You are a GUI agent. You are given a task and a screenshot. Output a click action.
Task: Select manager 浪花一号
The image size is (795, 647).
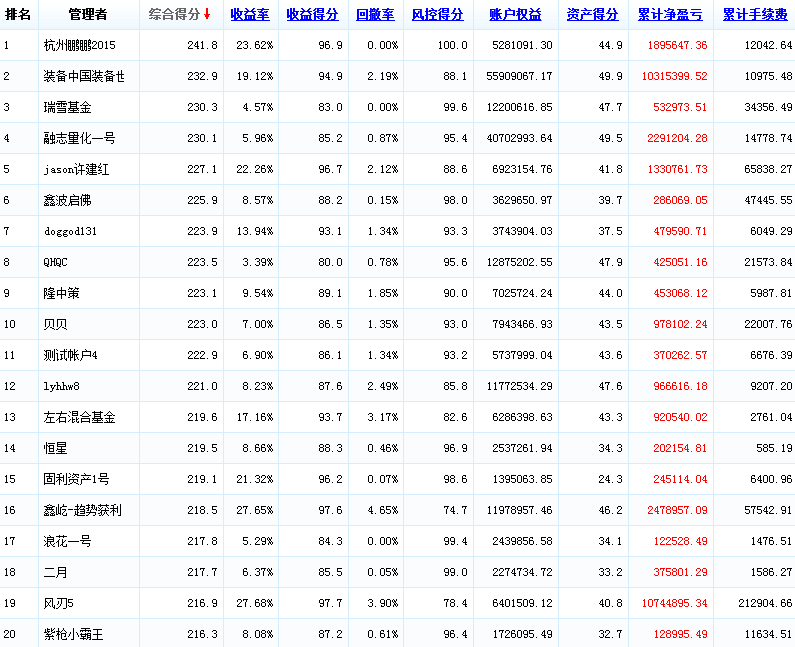click(67, 541)
